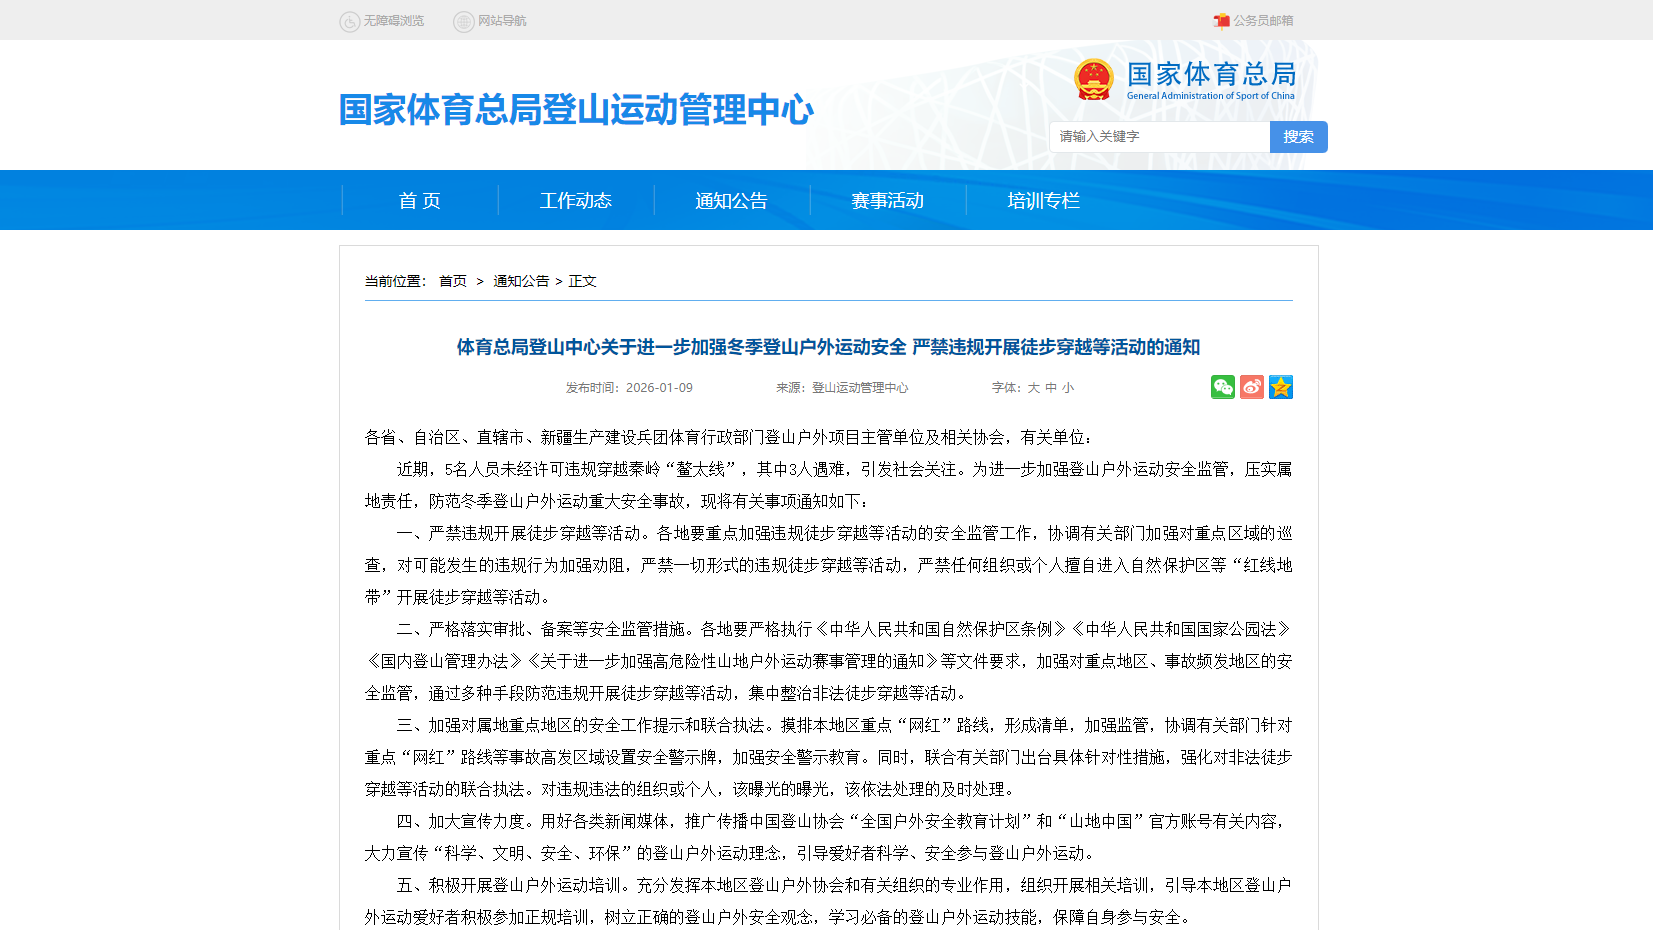Open the 赛事活动 navigation tab
The width and height of the screenshot is (1653, 930).
pos(888,201)
